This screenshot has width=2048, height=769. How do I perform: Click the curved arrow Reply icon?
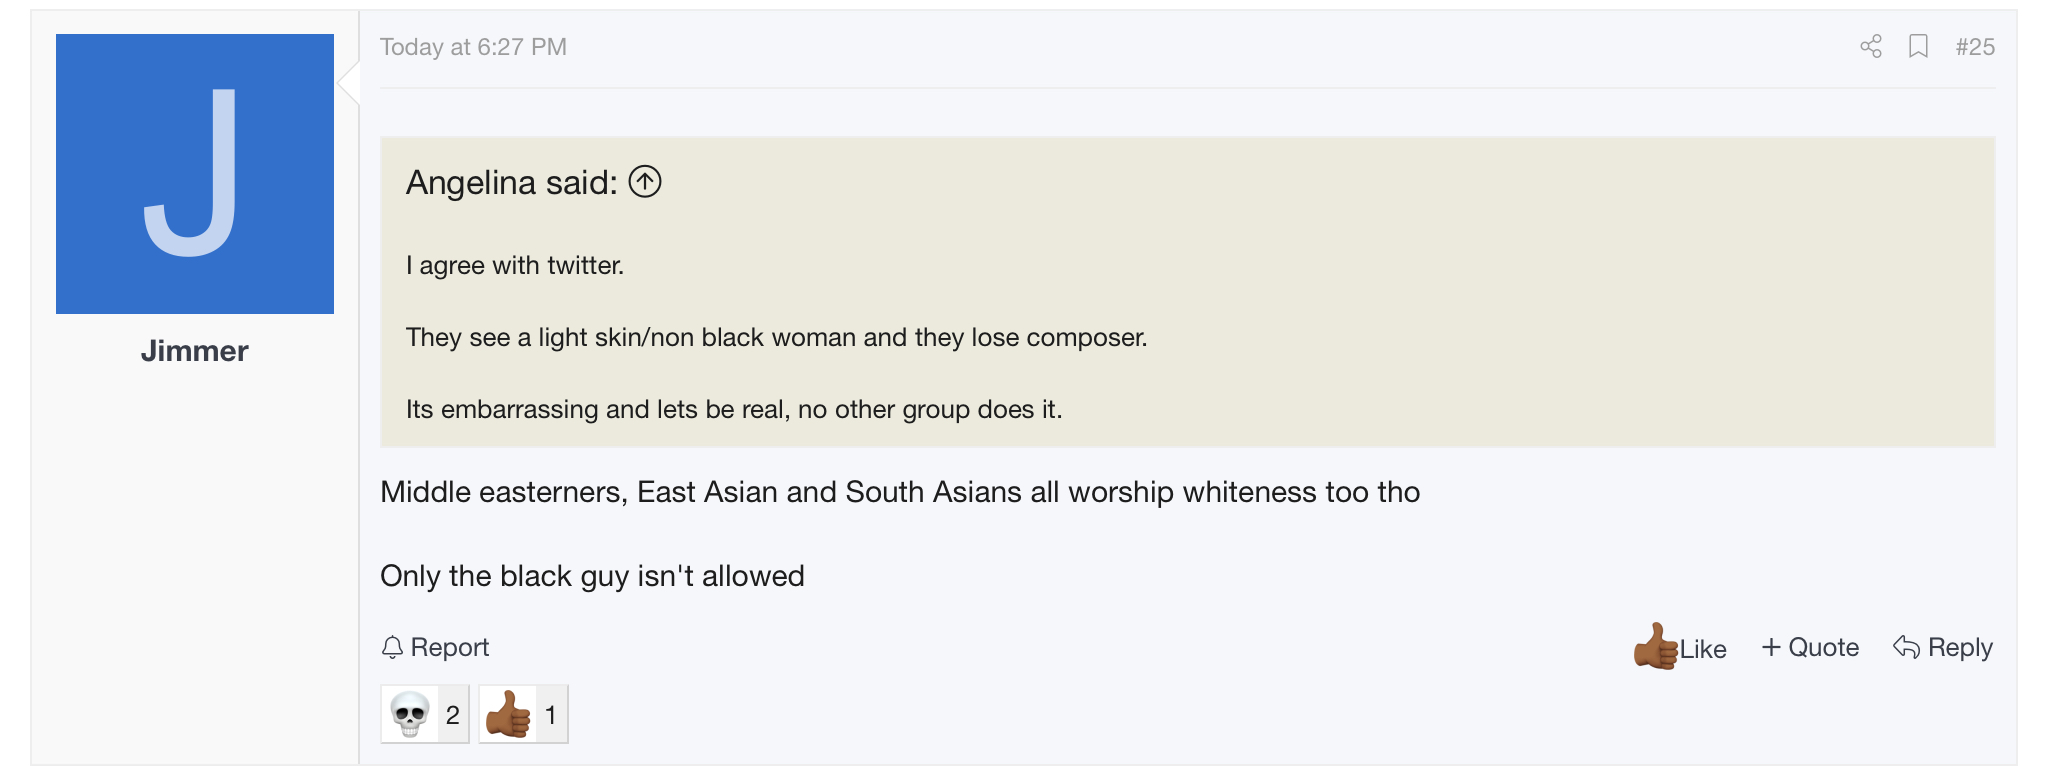click(1906, 647)
